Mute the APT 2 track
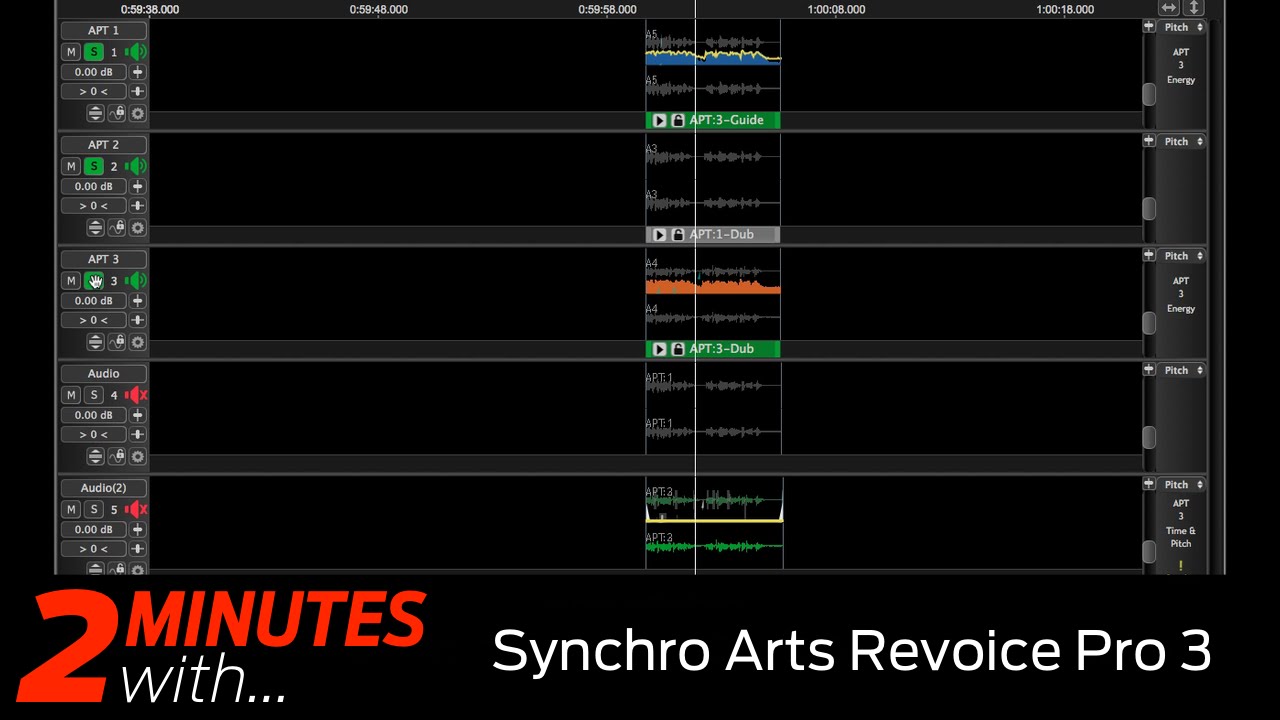The height and width of the screenshot is (720, 1280). (71, 166)
